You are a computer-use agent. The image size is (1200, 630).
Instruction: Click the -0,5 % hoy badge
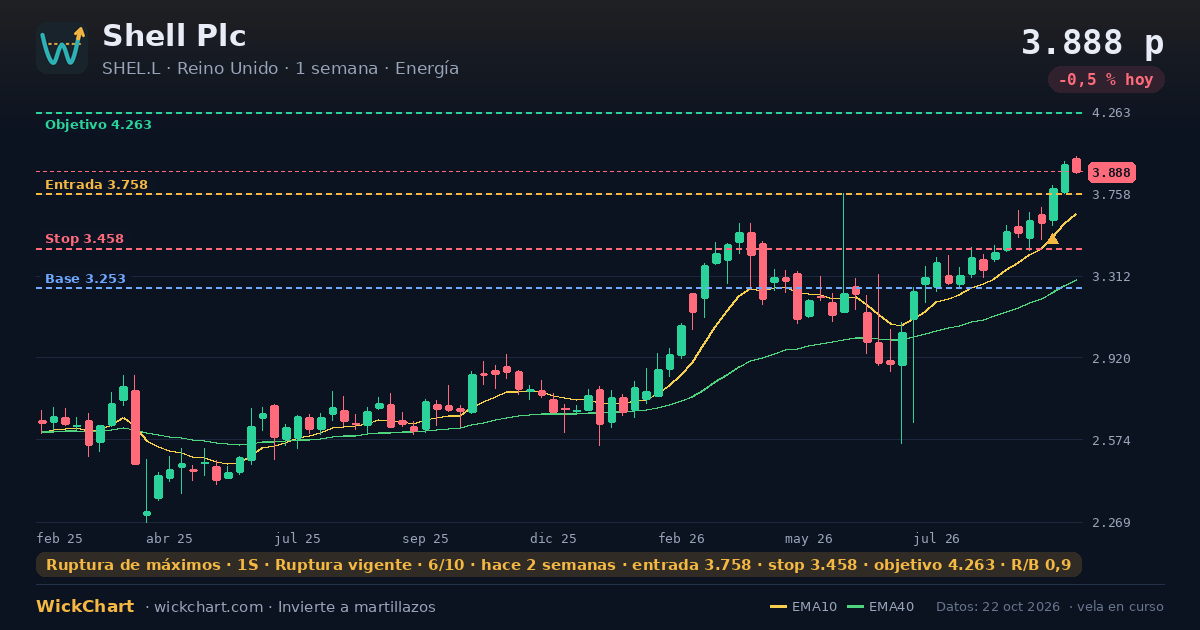[x=1106, y=80]
